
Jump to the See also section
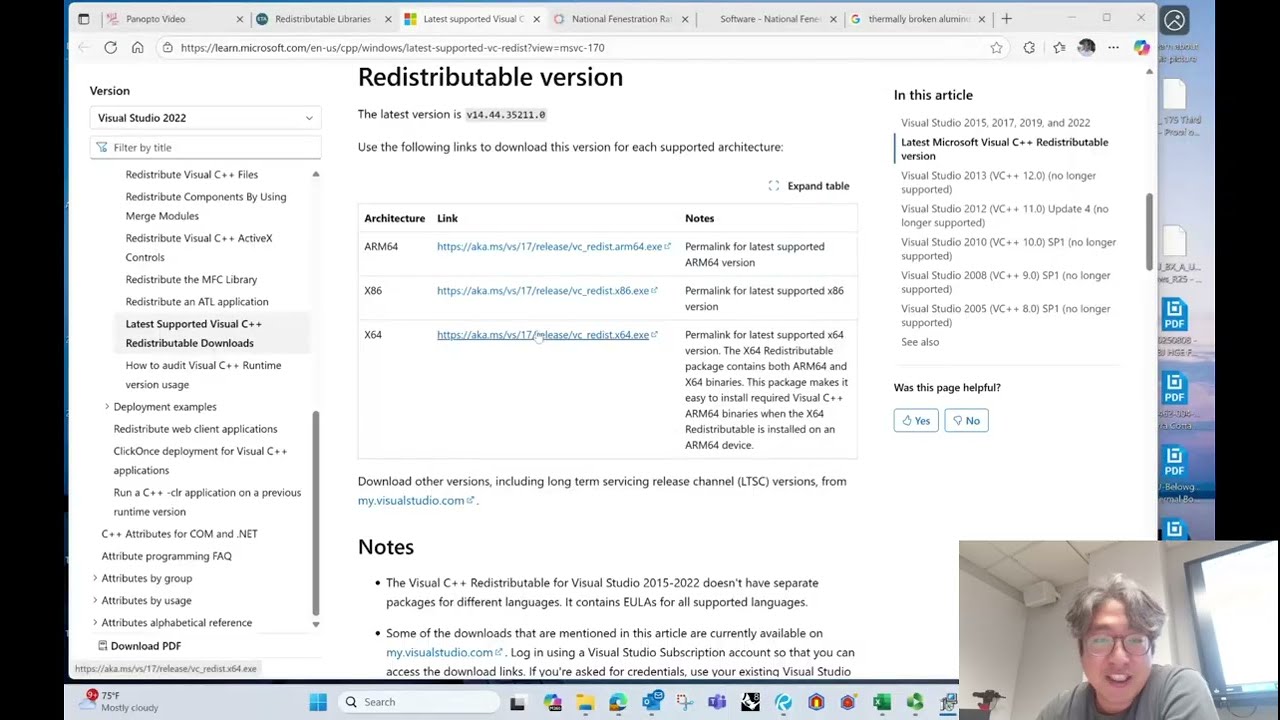920,342
